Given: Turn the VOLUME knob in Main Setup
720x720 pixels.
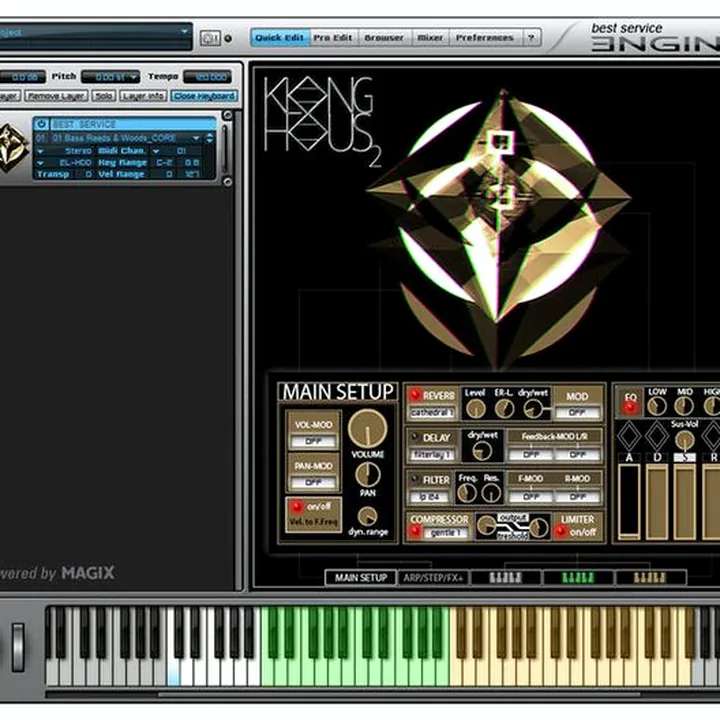Looking at the screenshot, I should coord(367,428).
